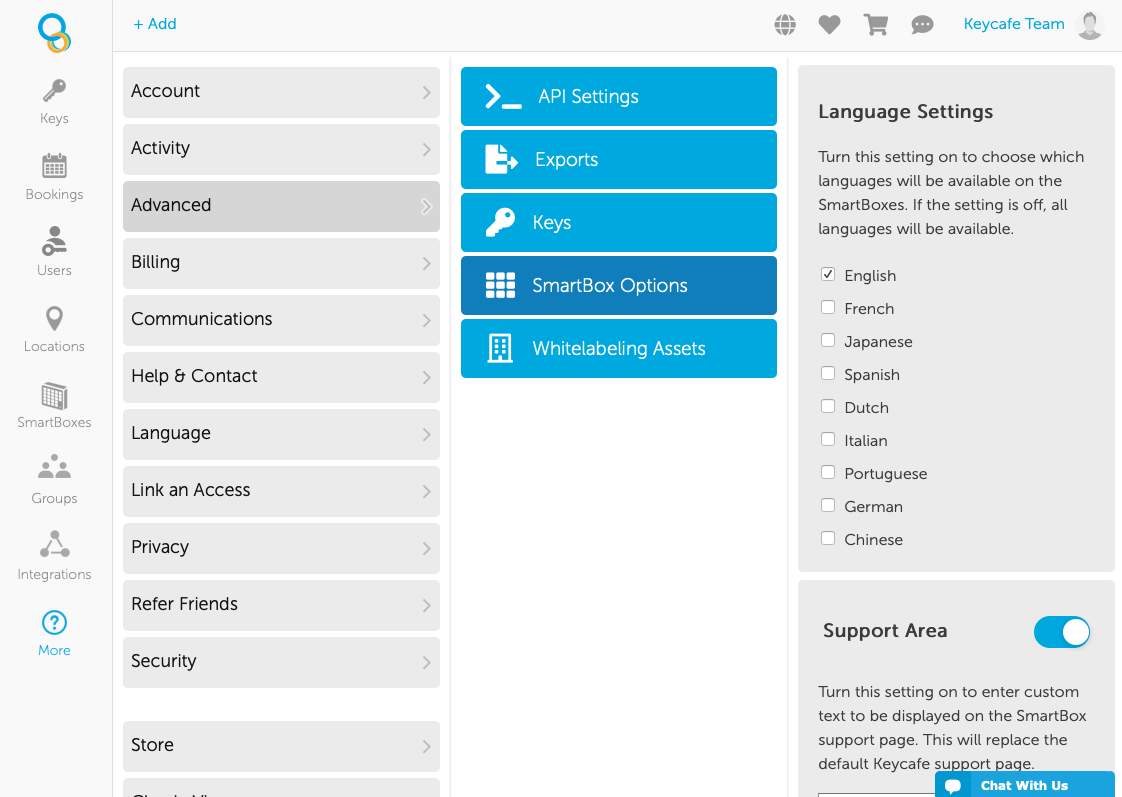Click the API Settings terminal icon

(503, 97)
